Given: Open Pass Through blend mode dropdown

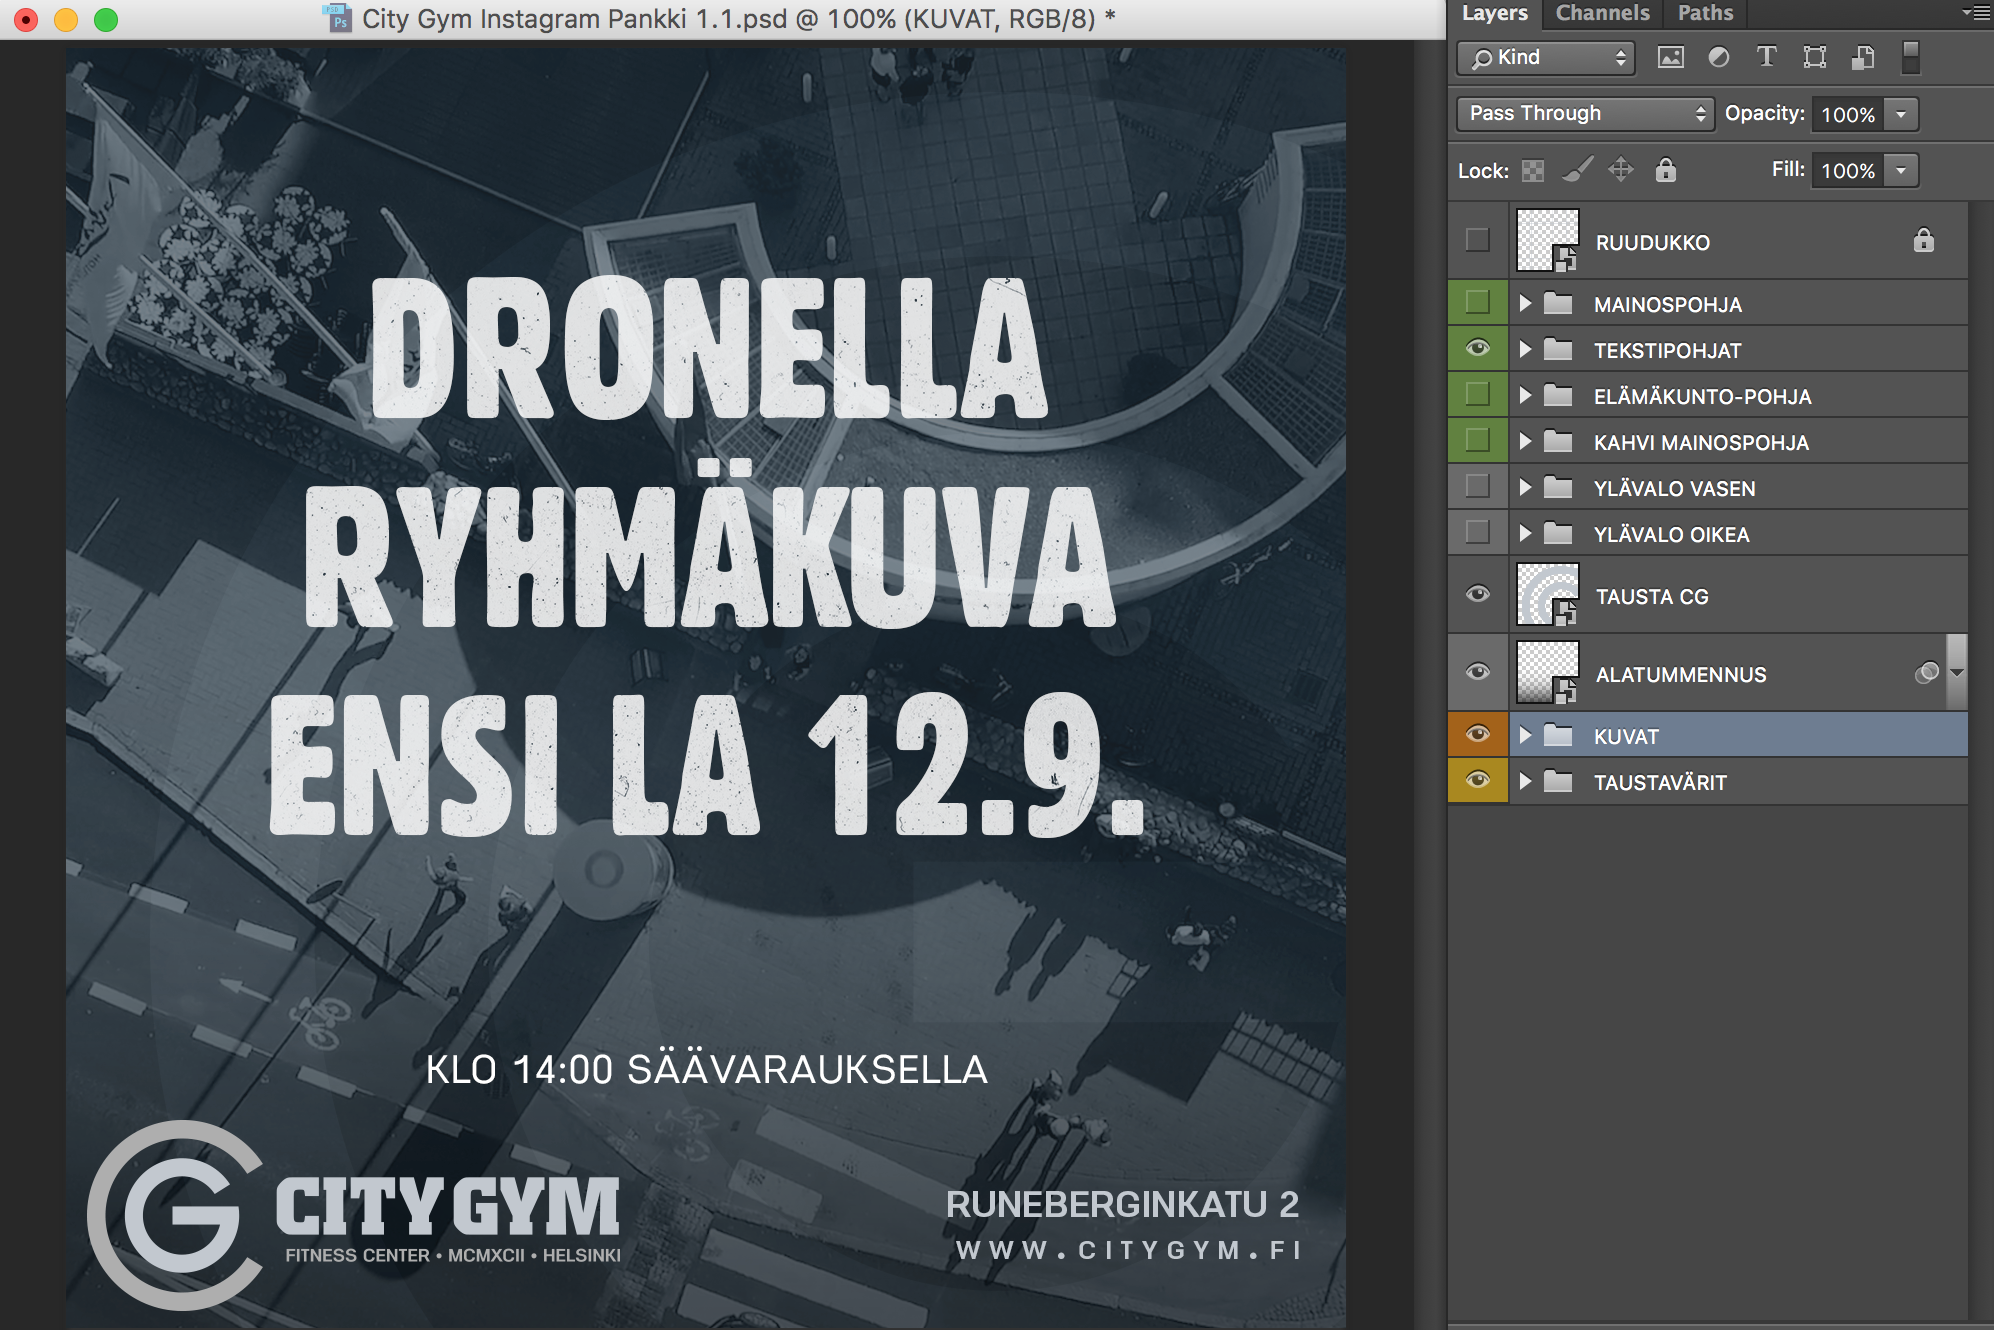Looking at the screenshot, I should (1585, 114).
